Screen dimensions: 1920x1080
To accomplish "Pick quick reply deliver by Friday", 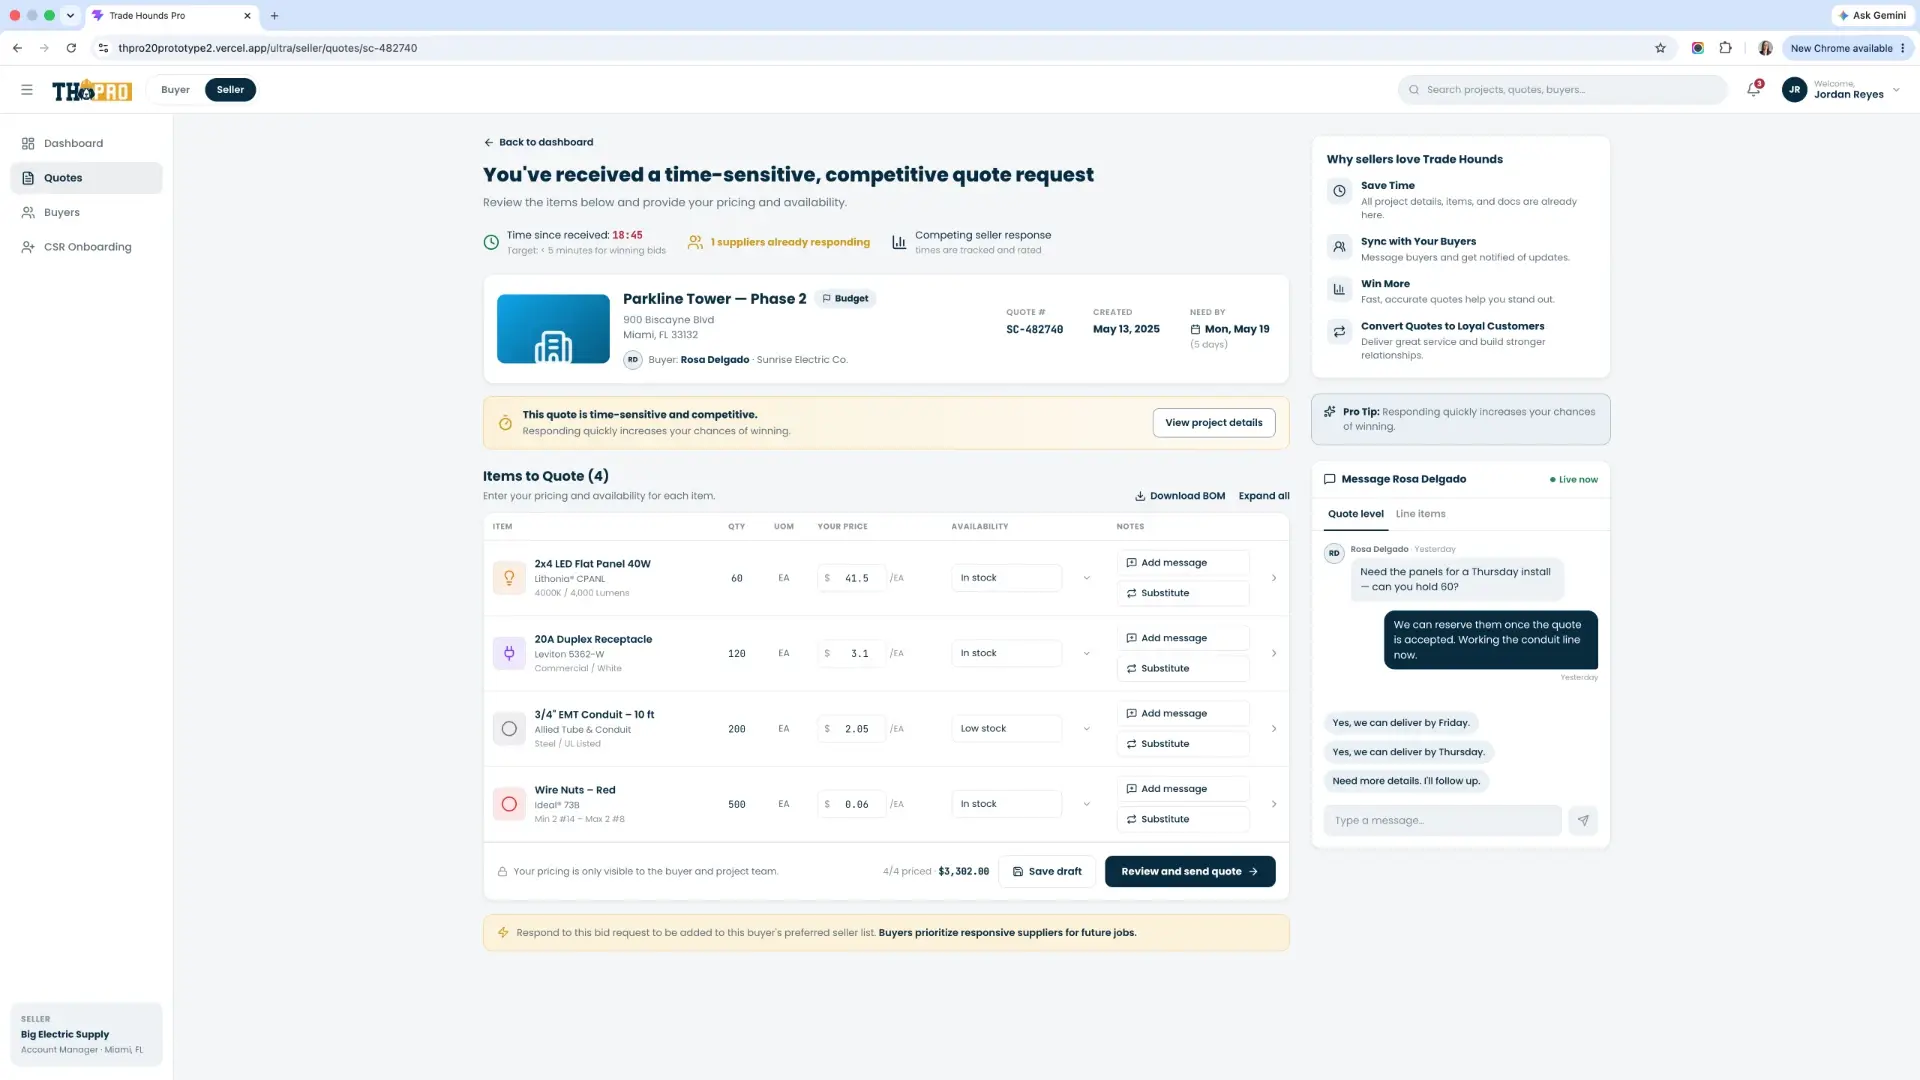I will pos(1400,723).
